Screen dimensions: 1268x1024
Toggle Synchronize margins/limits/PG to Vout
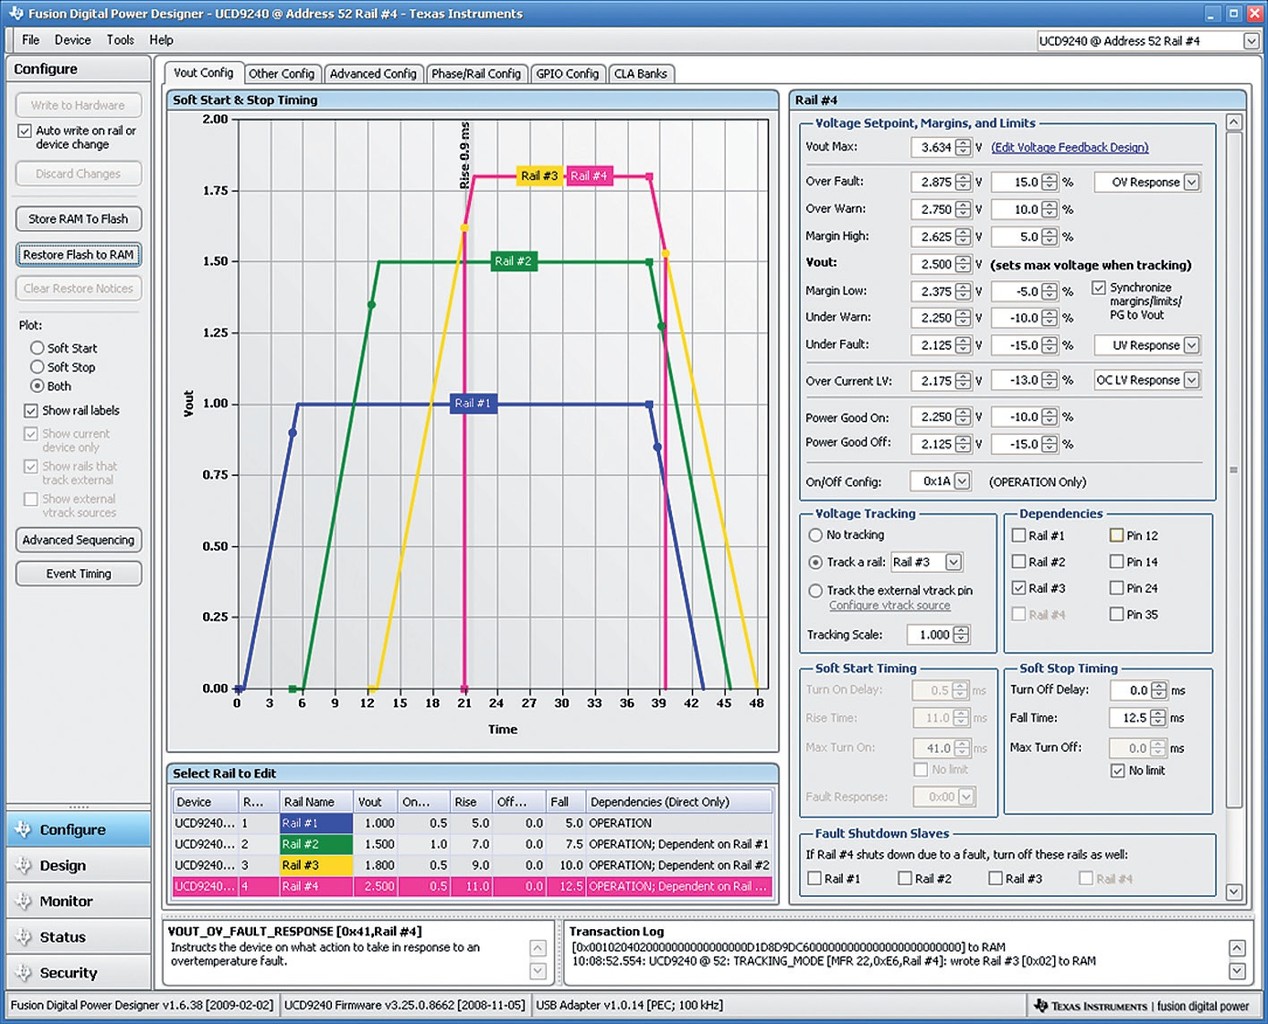[1099, 288]
